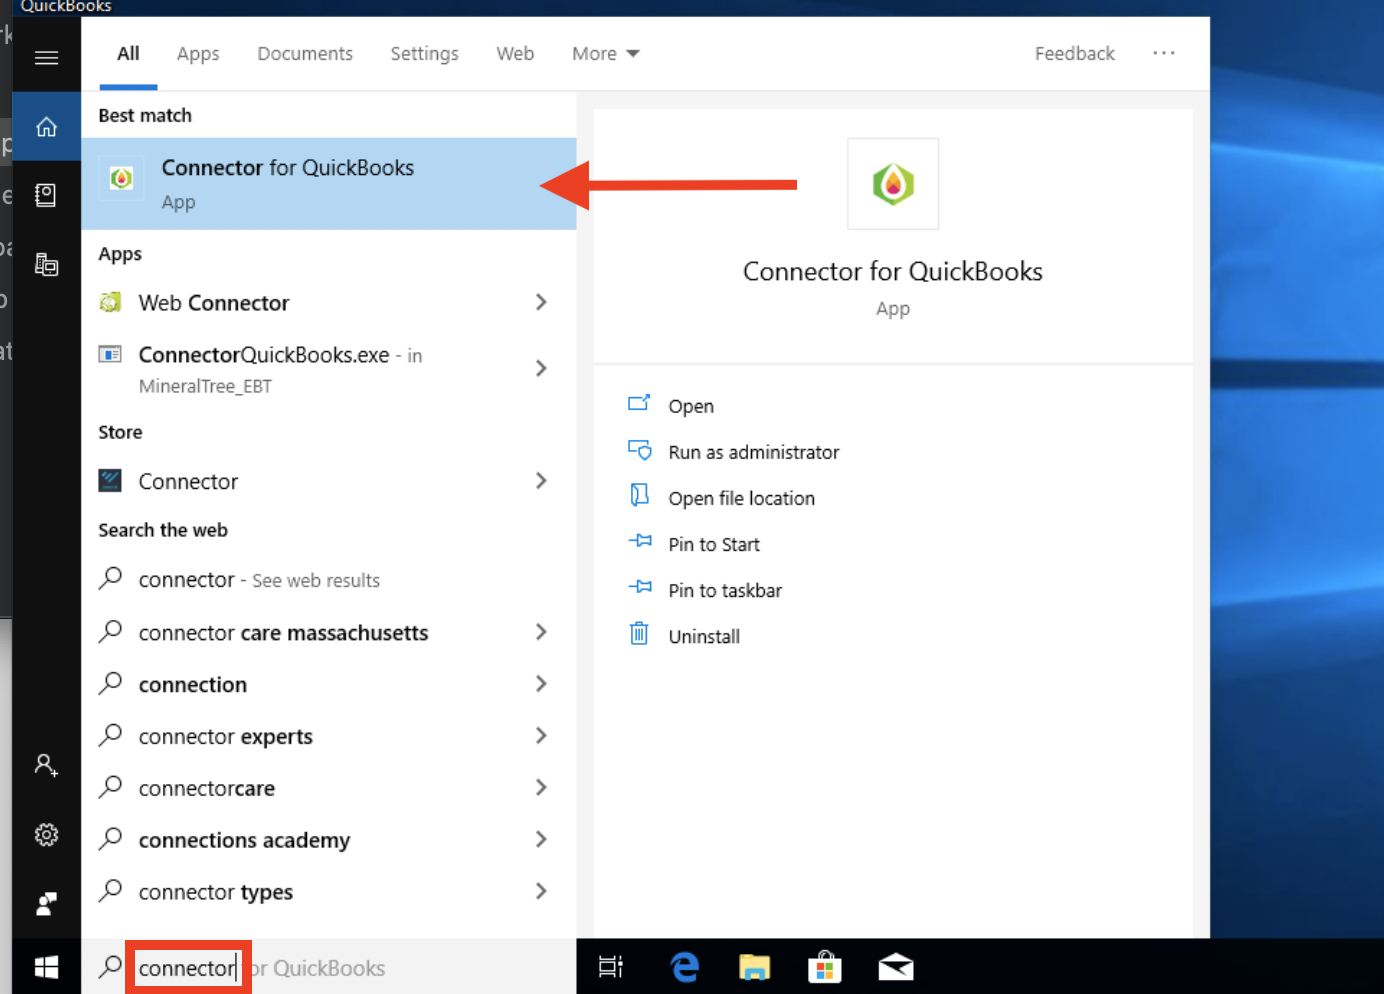Select the shield icon for Run as administrator
Image resolution: width=1384 pixels, height=994 pixels.
[639, 450]
